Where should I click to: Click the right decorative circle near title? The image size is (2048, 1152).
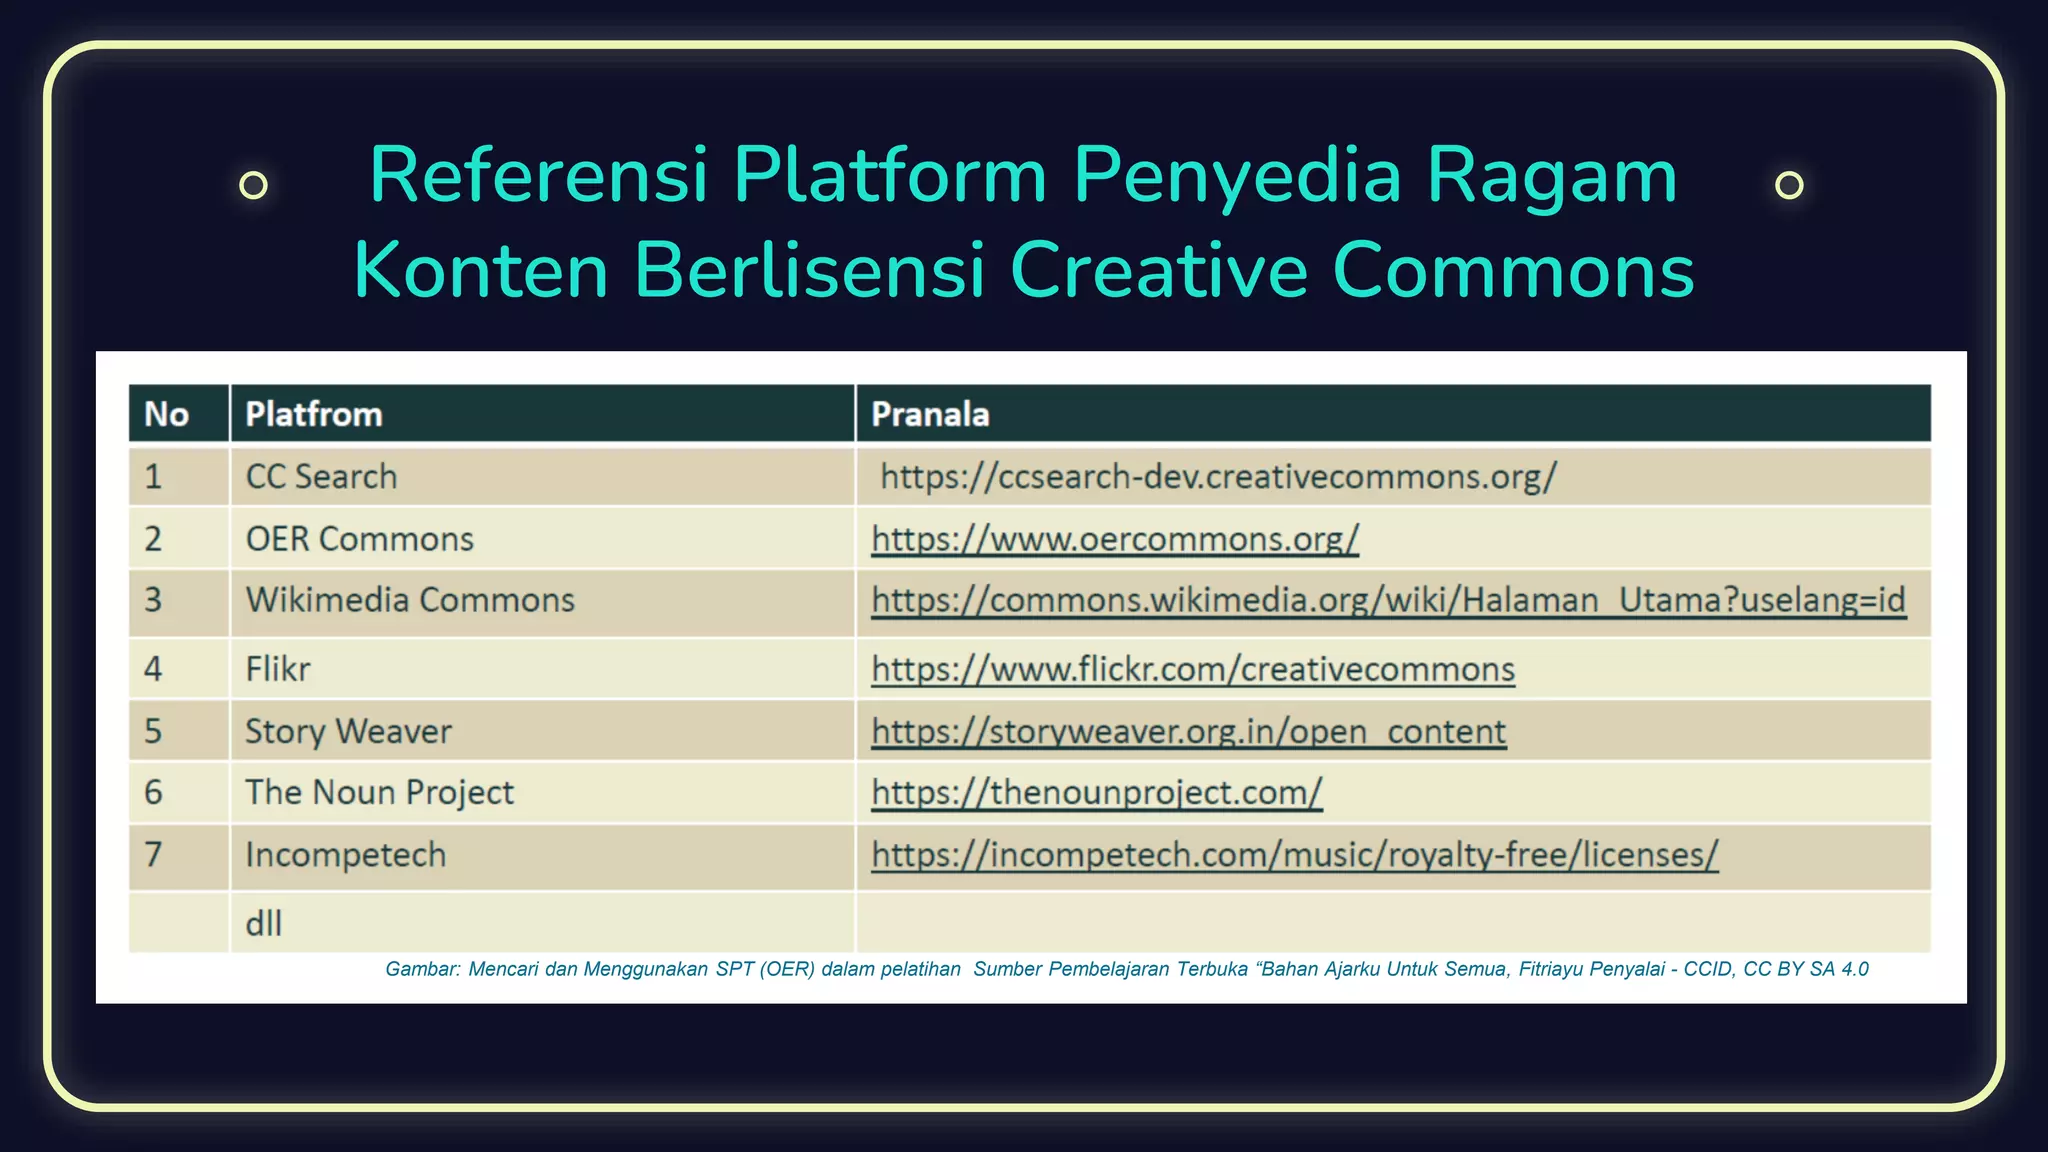coord(1790,184)
